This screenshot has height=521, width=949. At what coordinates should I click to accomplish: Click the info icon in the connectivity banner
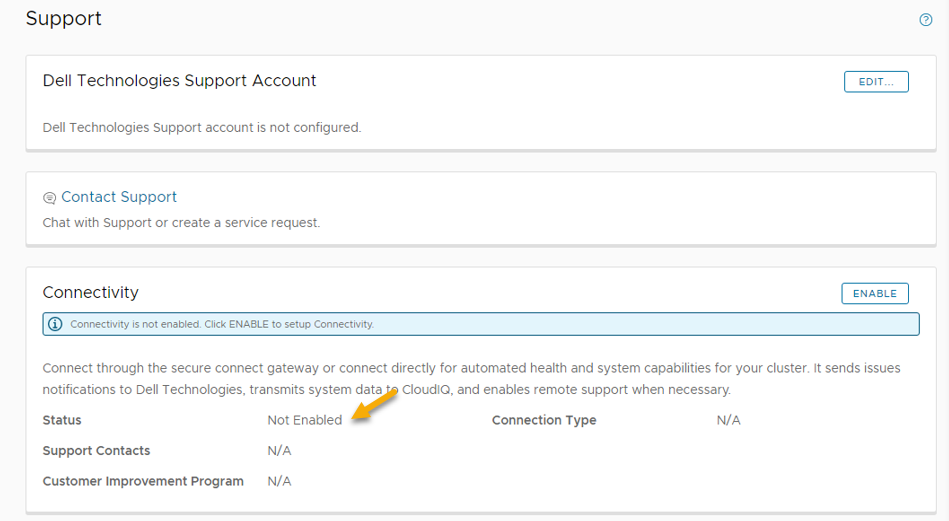click(x=55, y=324)
